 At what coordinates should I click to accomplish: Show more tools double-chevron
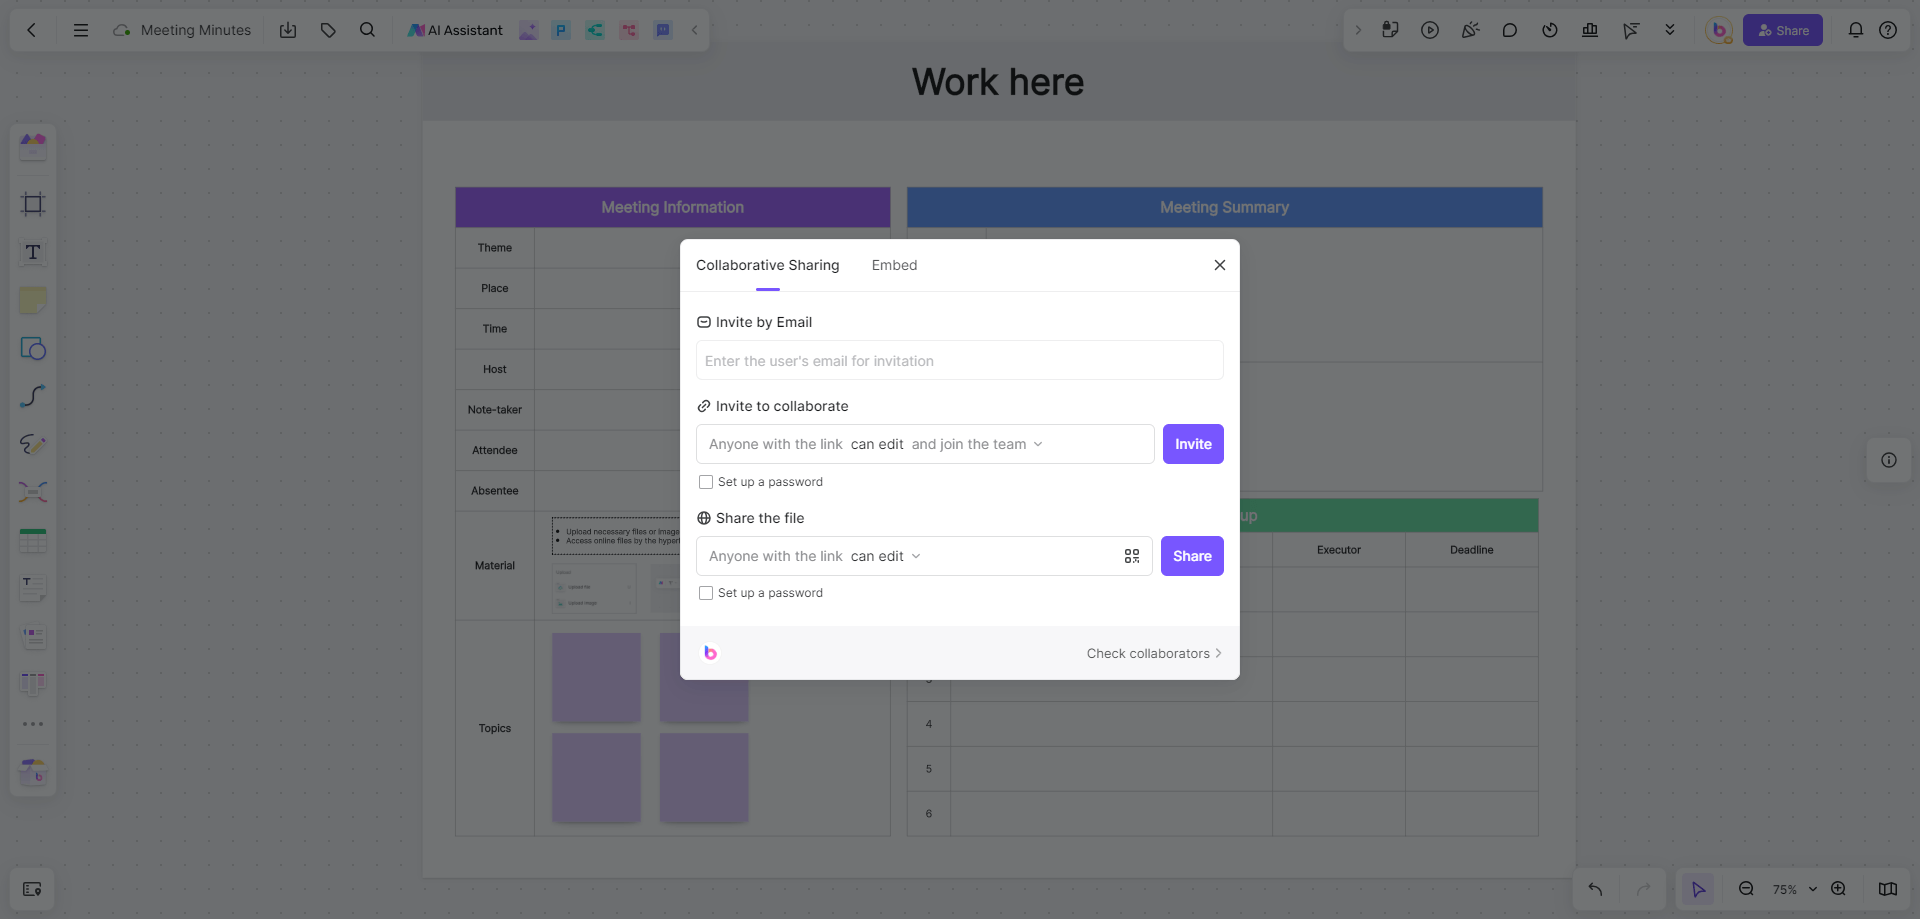pos(1670,30)
